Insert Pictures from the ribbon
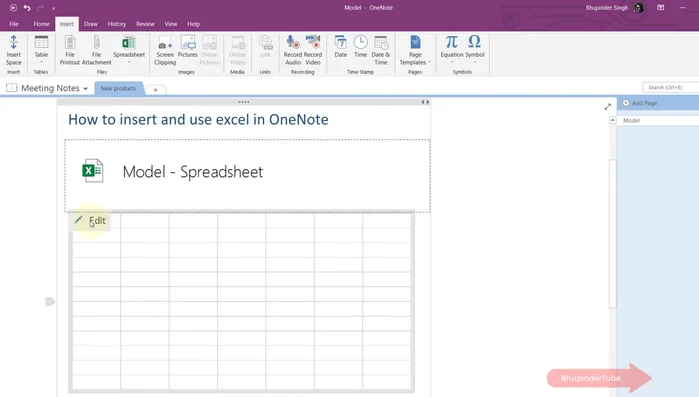699x397 pixels. pos(187,47)
